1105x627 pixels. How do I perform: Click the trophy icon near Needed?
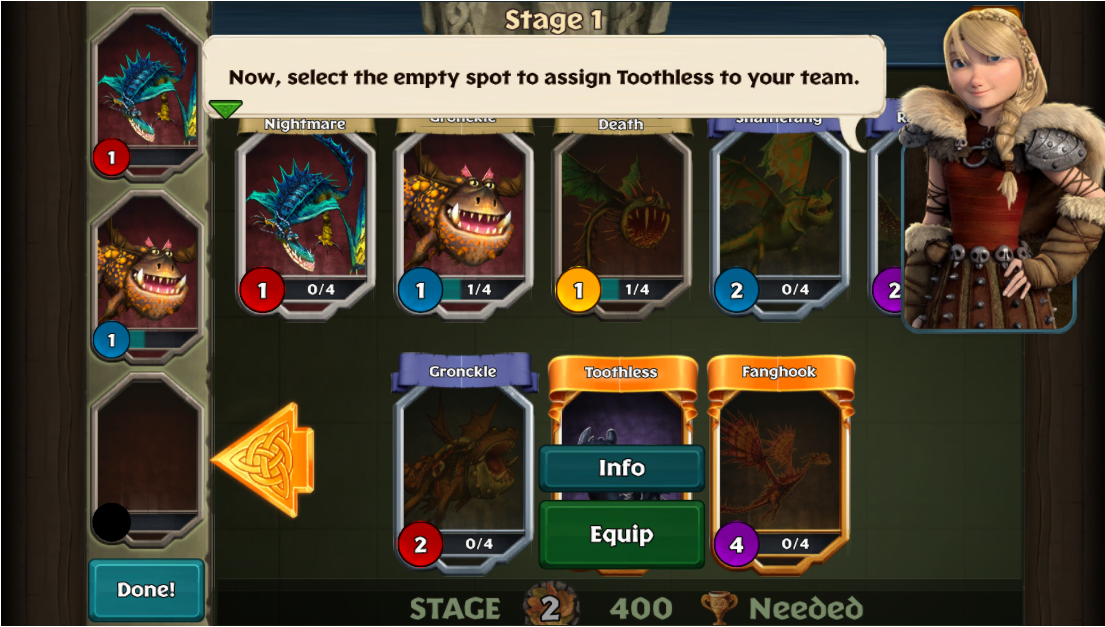(x=719, y=608)
